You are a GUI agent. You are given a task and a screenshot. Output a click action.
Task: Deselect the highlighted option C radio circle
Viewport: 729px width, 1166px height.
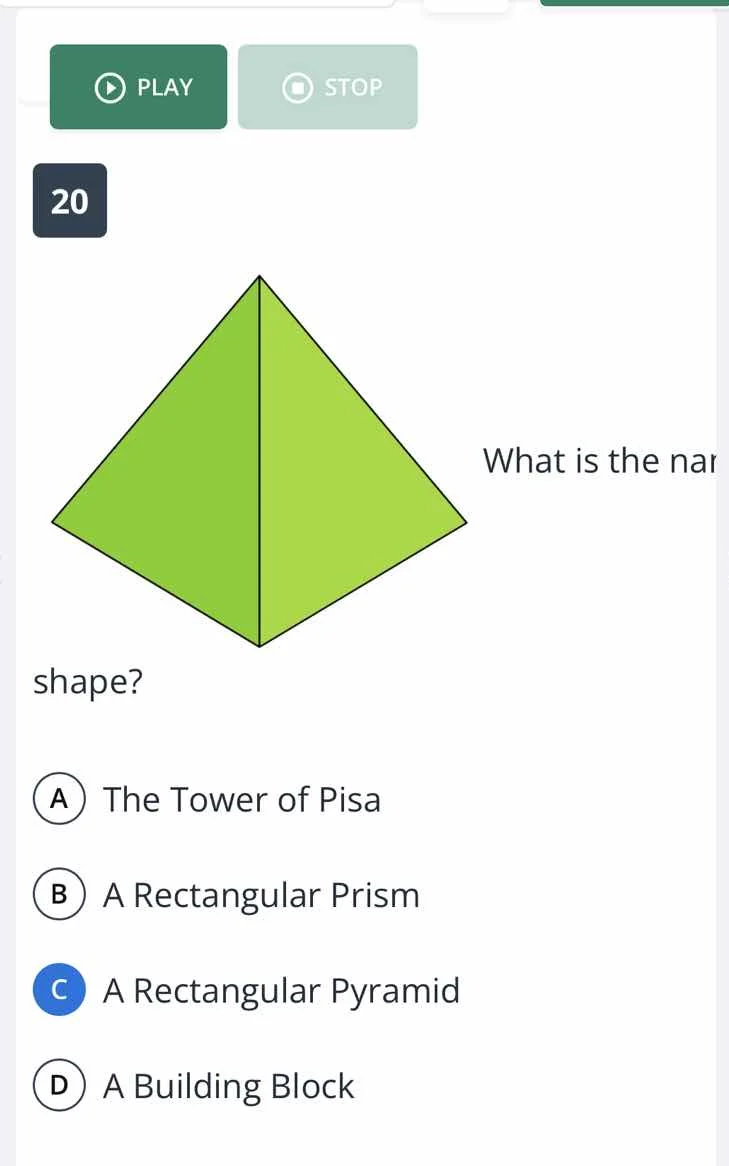tap(59, 990)
